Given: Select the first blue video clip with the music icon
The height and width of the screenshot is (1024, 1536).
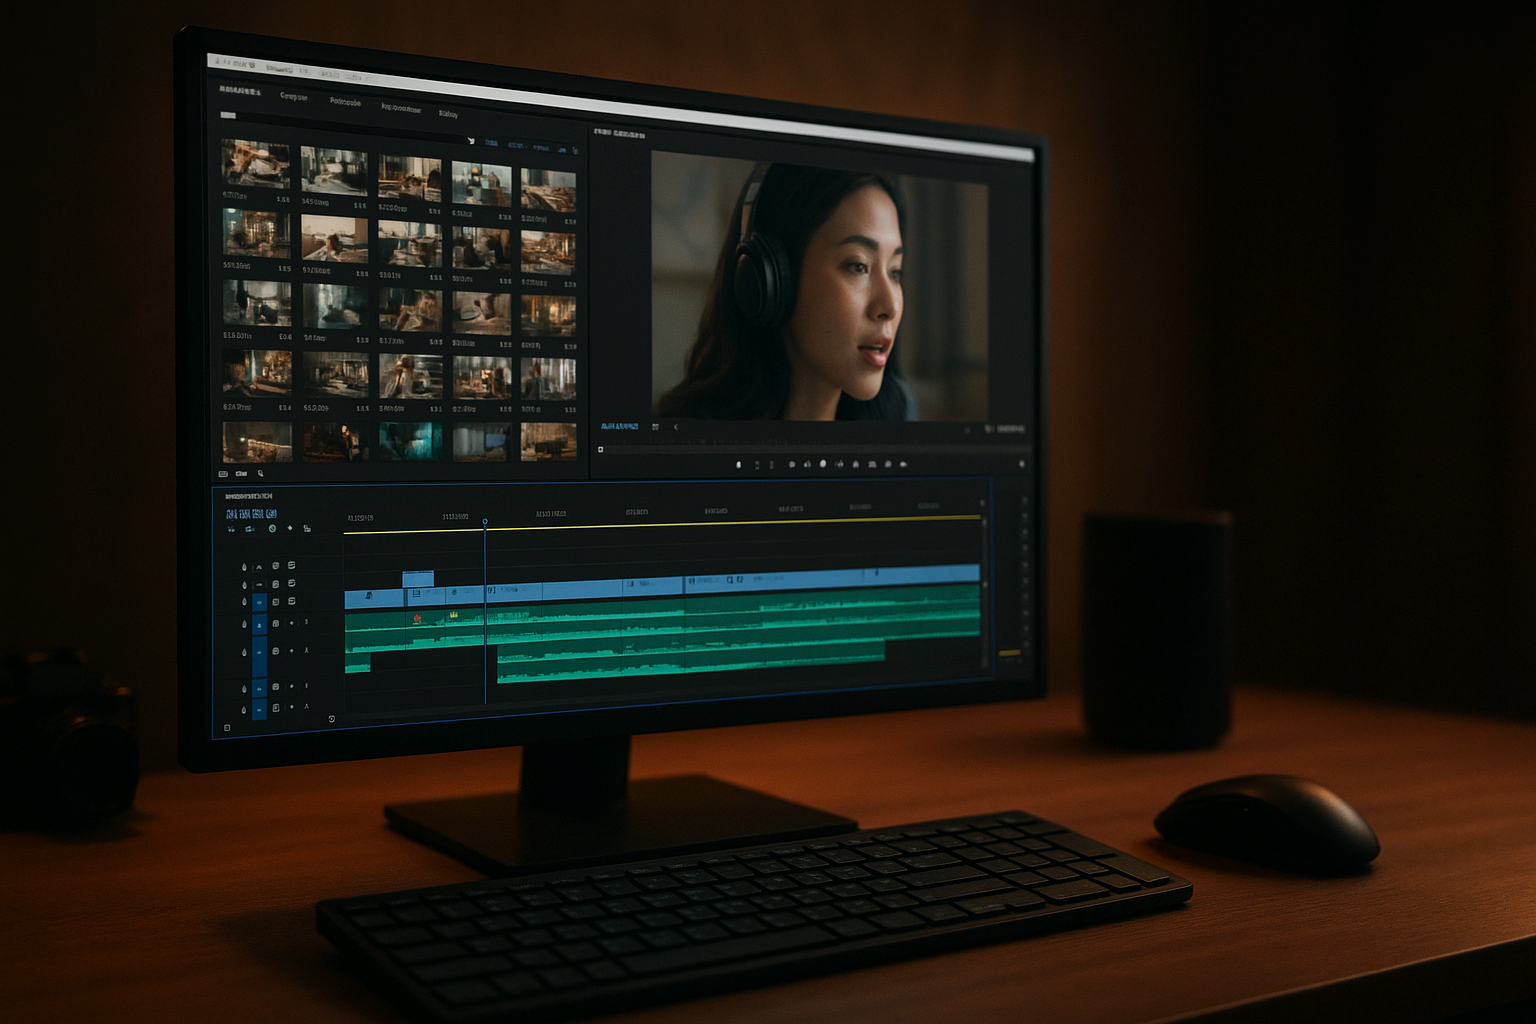Looking at the screenshot, I should coord(374,598).
